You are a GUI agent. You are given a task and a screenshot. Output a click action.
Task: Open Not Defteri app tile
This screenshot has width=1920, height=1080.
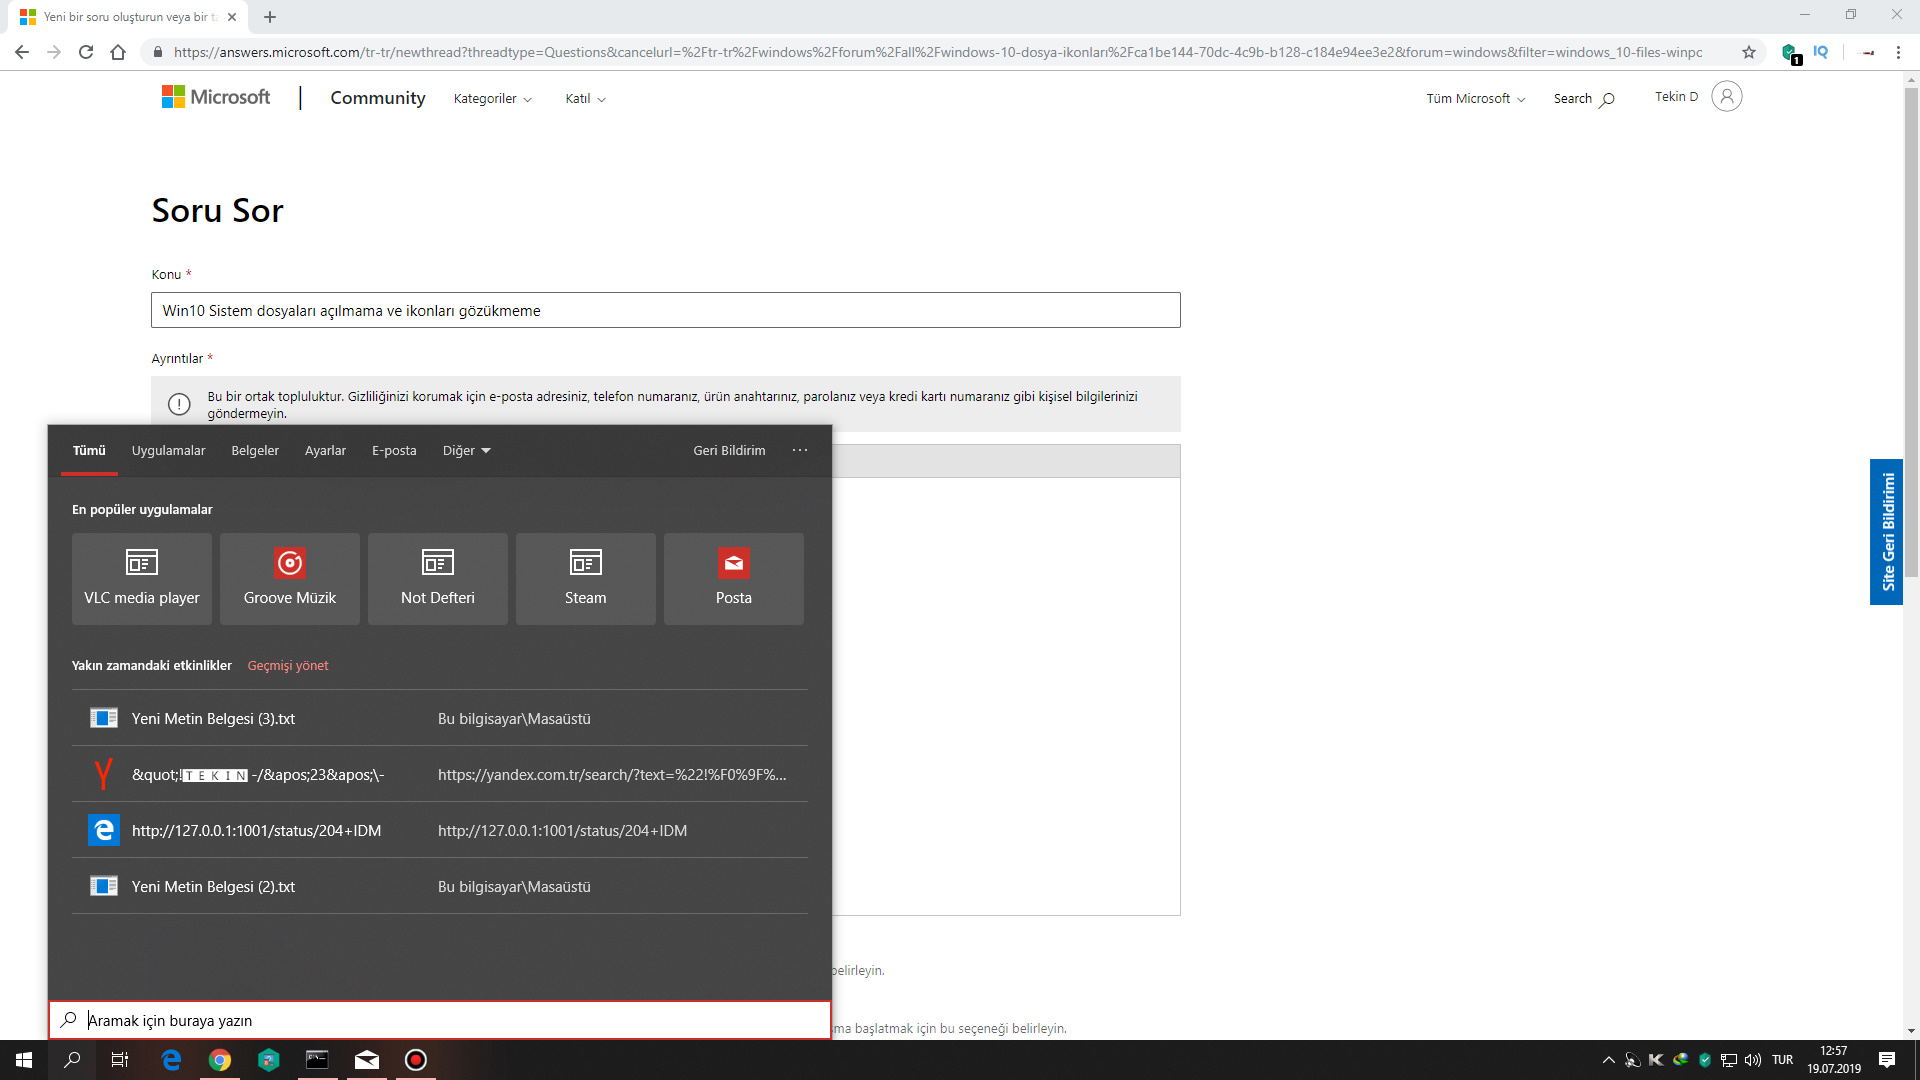[x=437, y=578]
